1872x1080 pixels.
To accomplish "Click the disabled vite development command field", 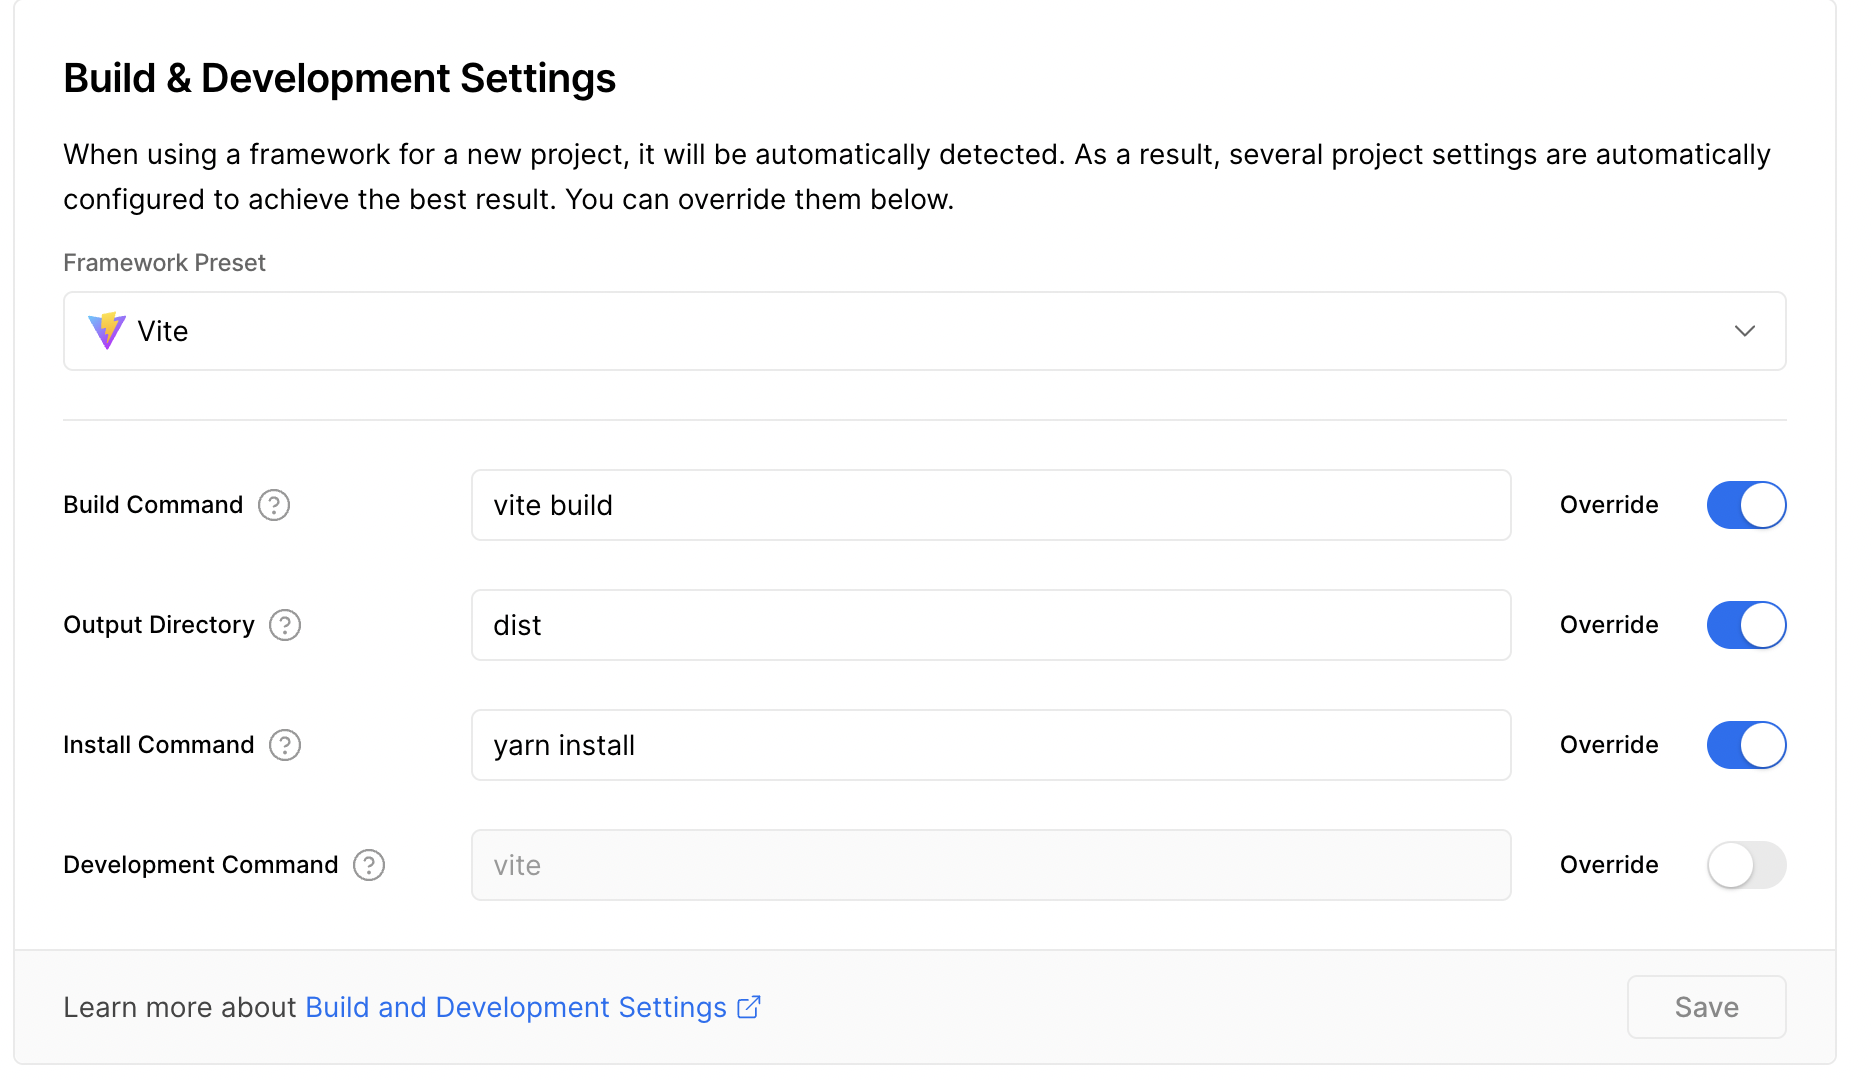I will tap(990, 865).
